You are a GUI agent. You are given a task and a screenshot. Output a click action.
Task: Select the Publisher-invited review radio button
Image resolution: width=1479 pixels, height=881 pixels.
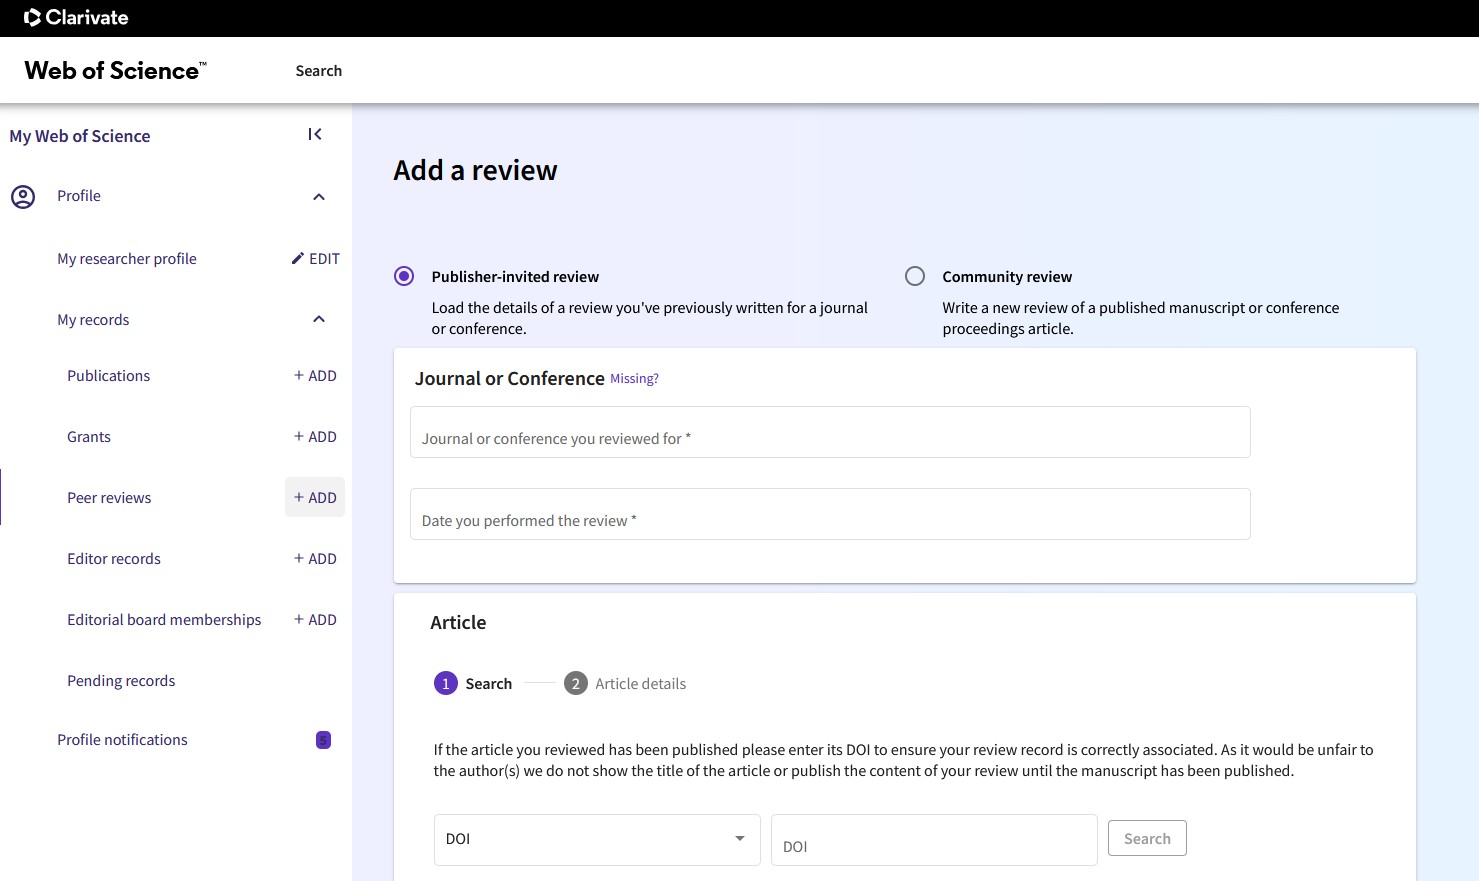[404, 276]
